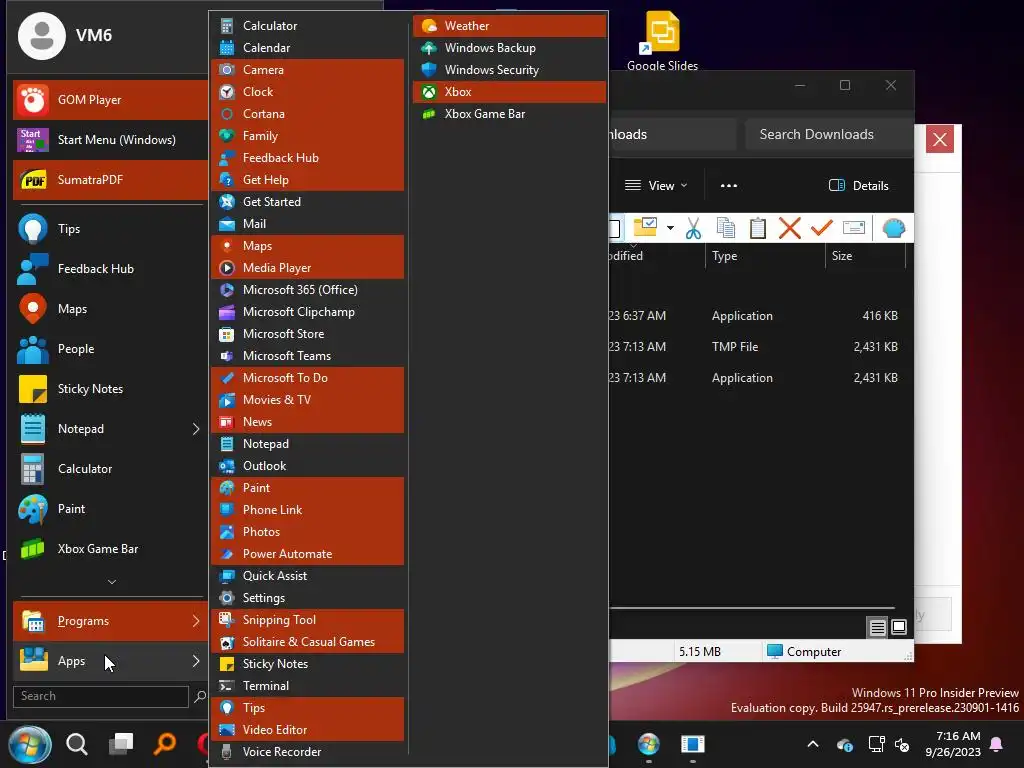Open Terminal from Apps list
The width and height of the screenshot is (1024, 768).
point(308,686)
